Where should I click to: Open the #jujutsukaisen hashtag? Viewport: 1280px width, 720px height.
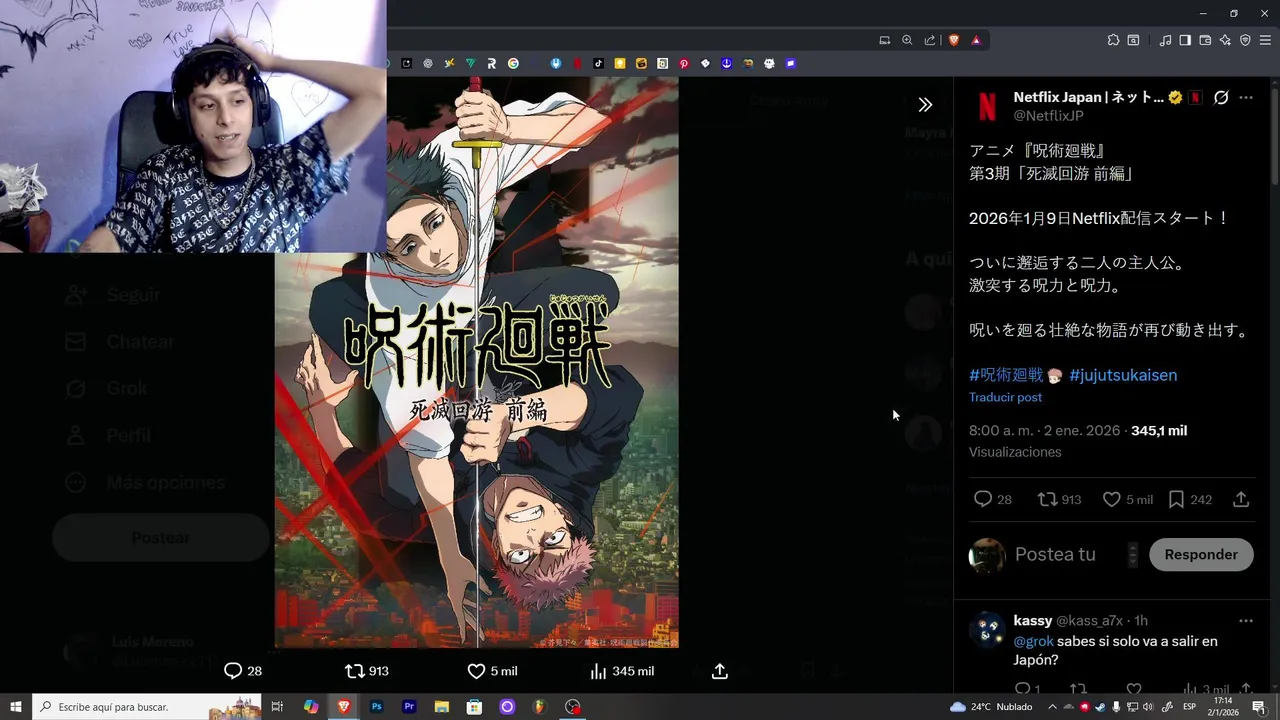coord(1123,375)
